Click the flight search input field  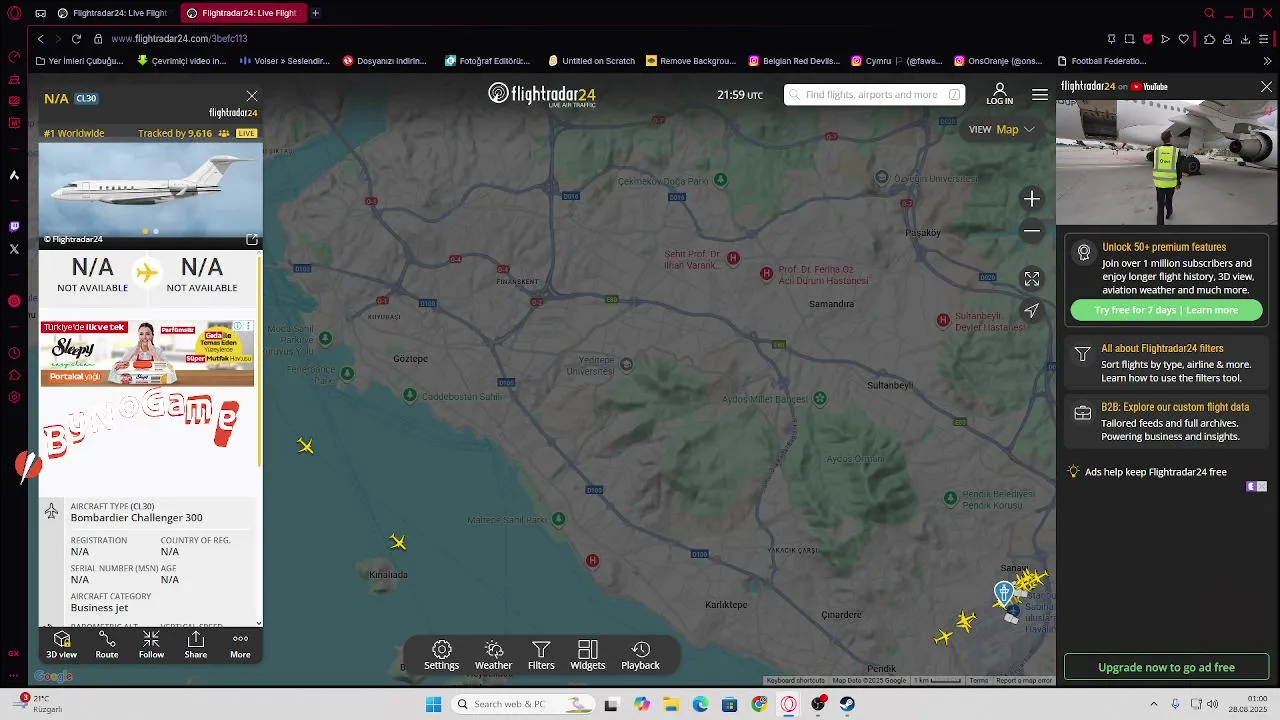pos(874,95)
